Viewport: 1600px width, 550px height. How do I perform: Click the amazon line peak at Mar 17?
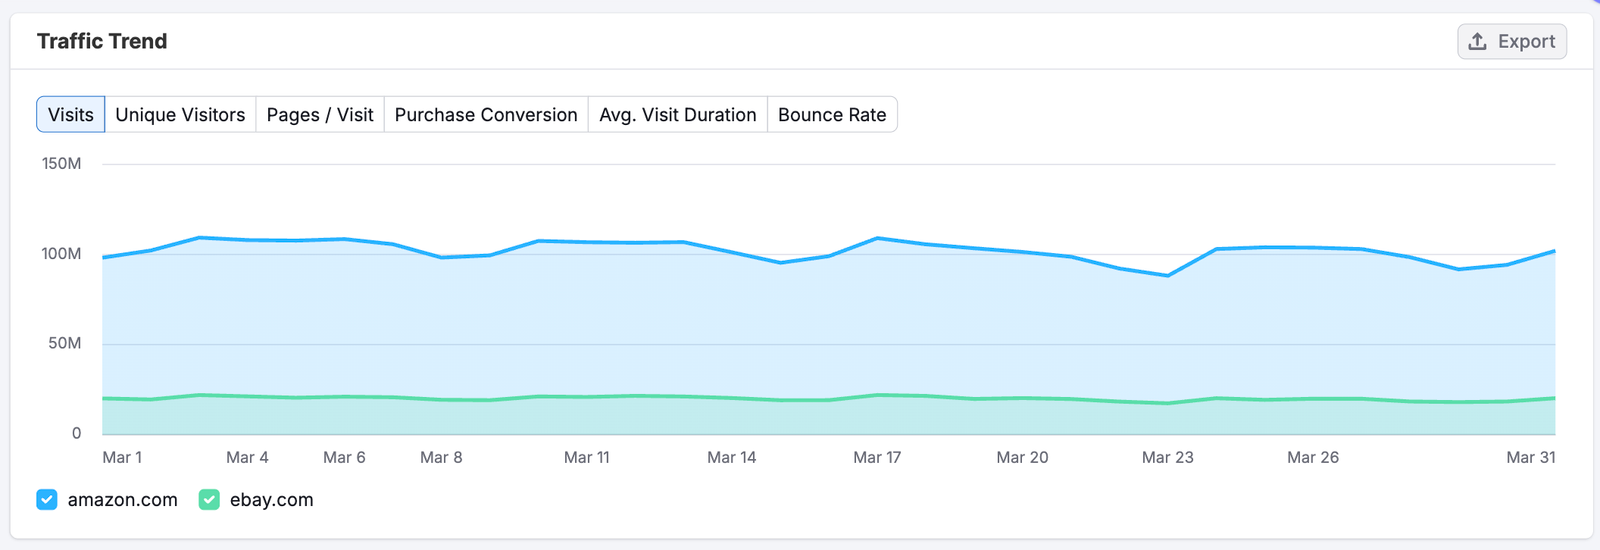877,238
